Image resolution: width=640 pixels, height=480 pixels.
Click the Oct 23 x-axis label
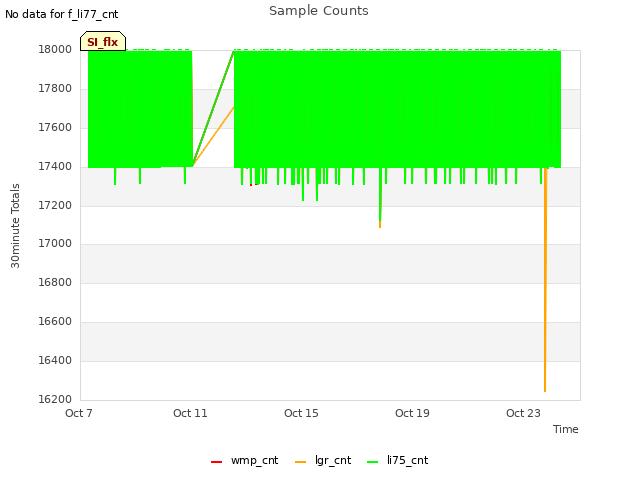tap(523, 413)
